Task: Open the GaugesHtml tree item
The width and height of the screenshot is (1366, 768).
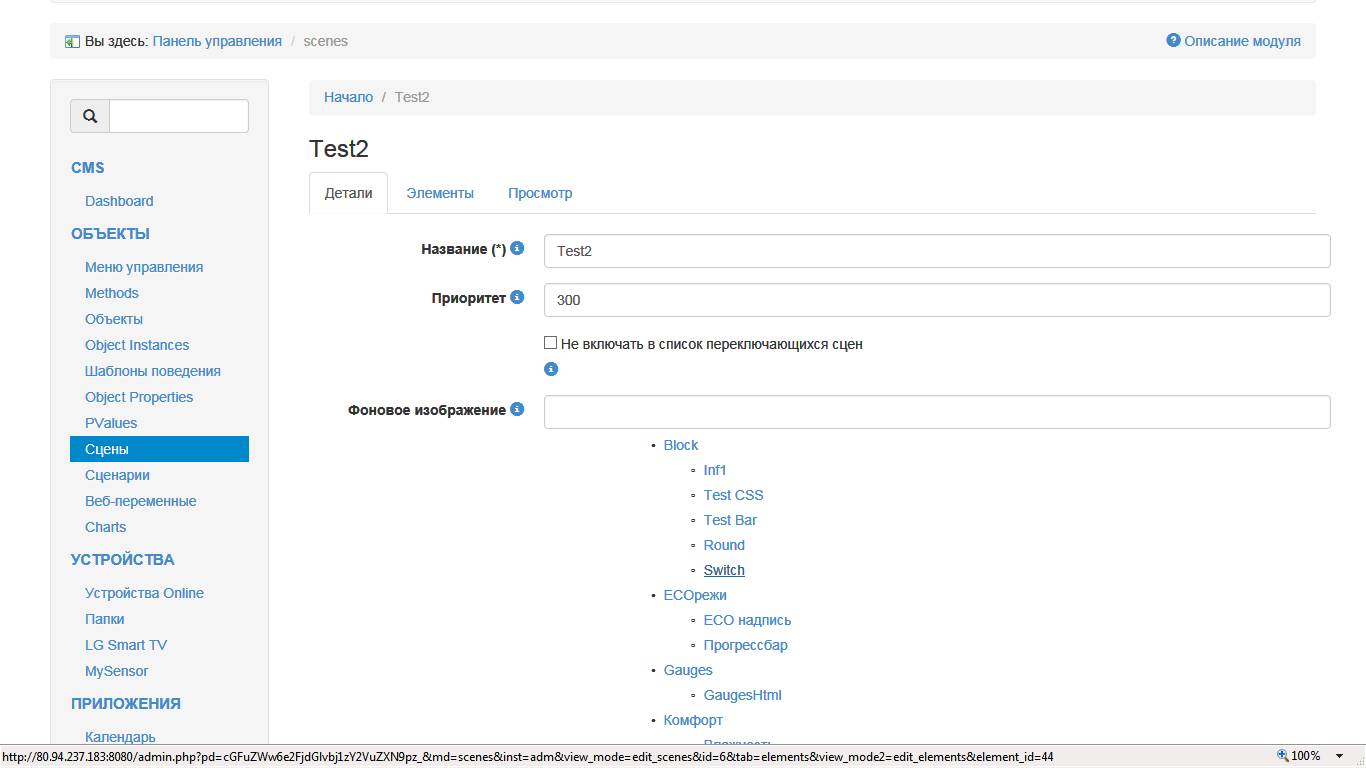Action: pyautogui.click(x=742, y=695)
